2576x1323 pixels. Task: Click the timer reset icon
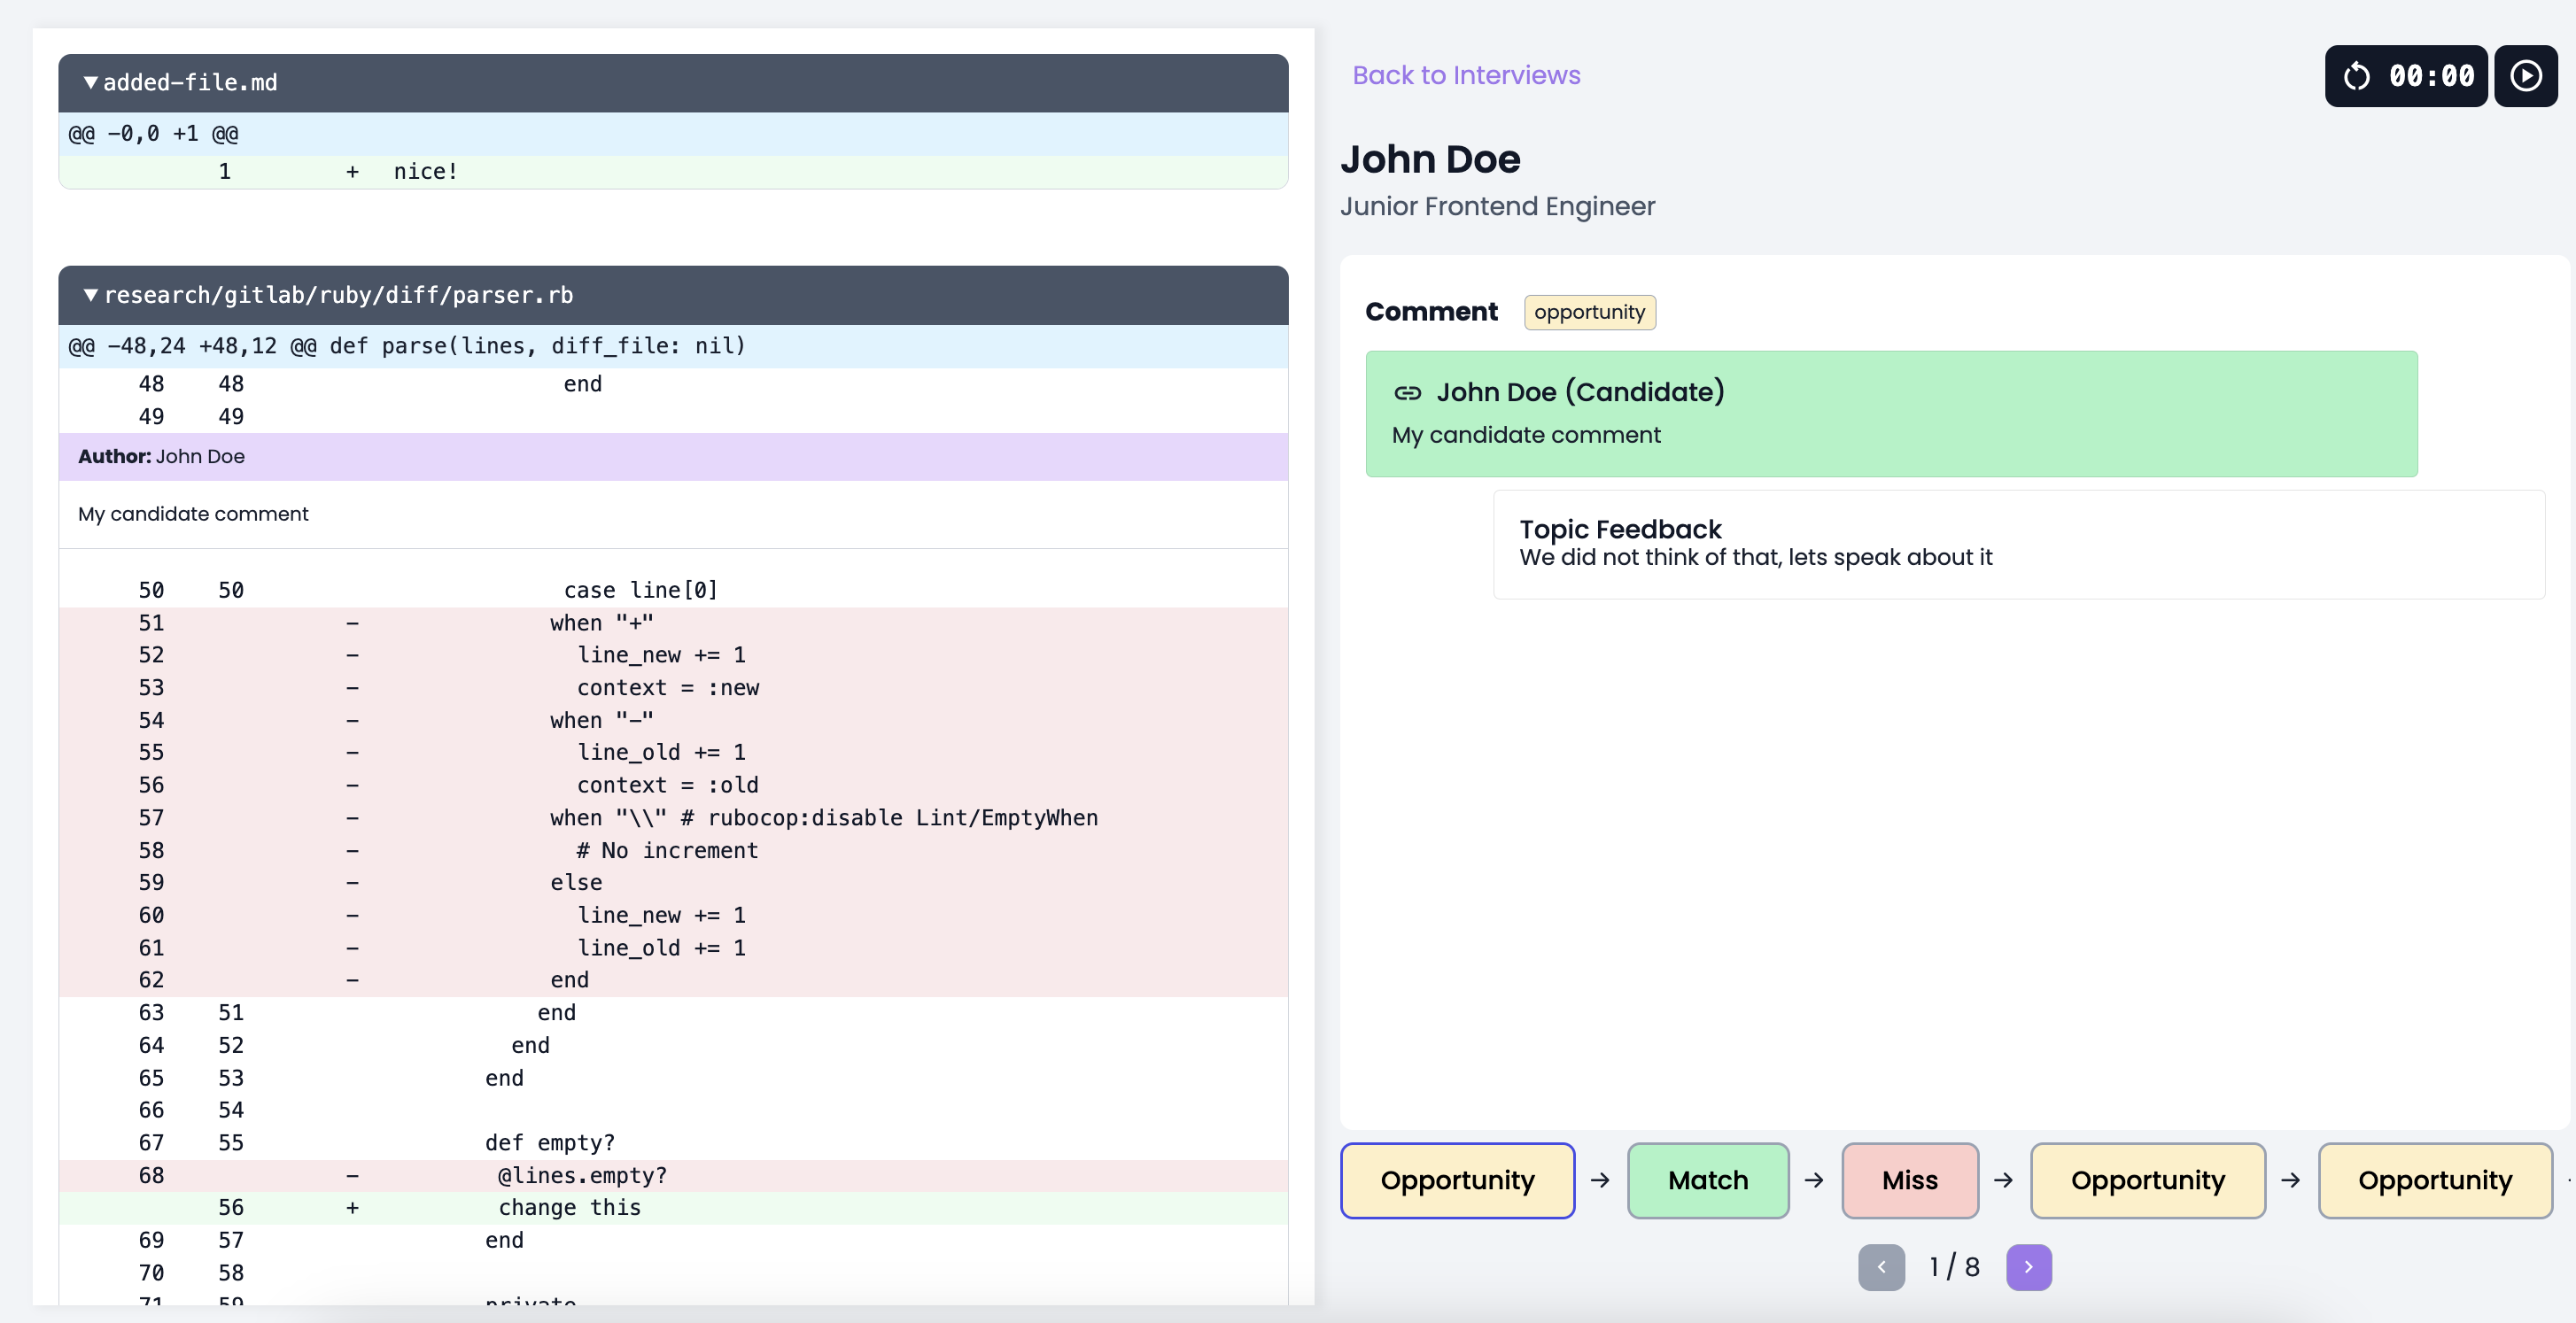click(2357, 76)
